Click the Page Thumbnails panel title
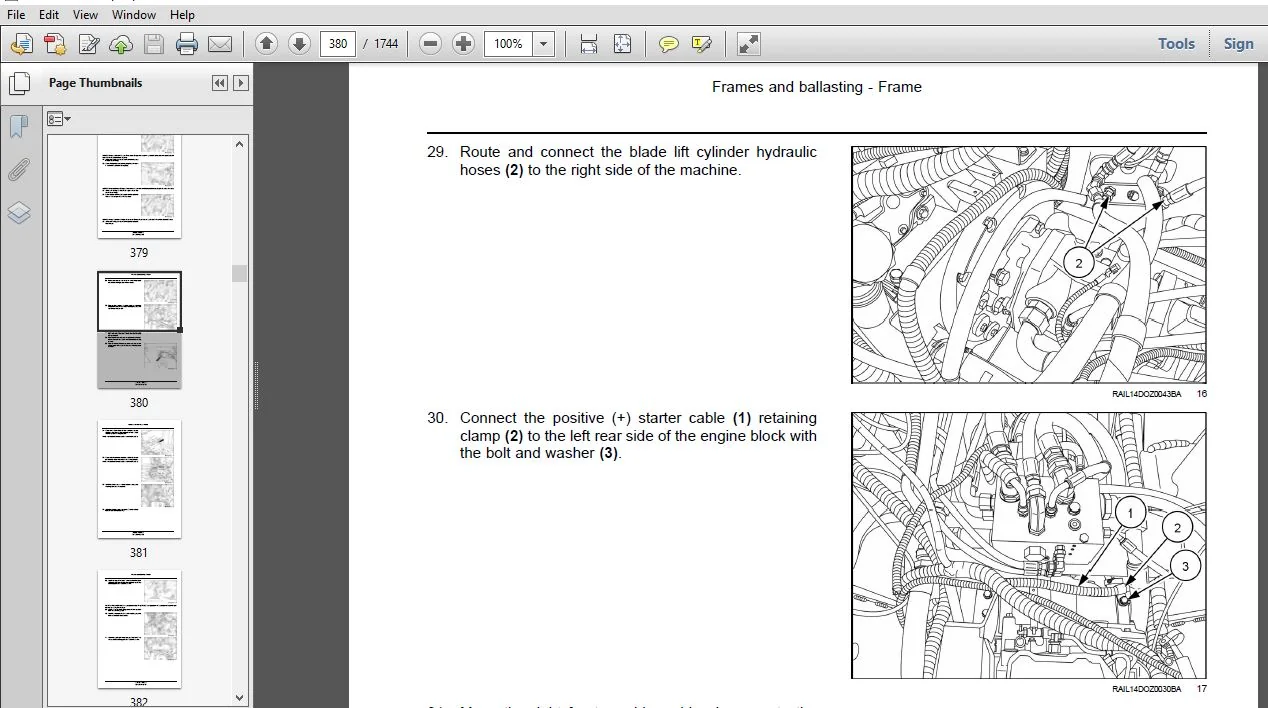The width and height of the screenshot is (1268, 708). [95, 83]
